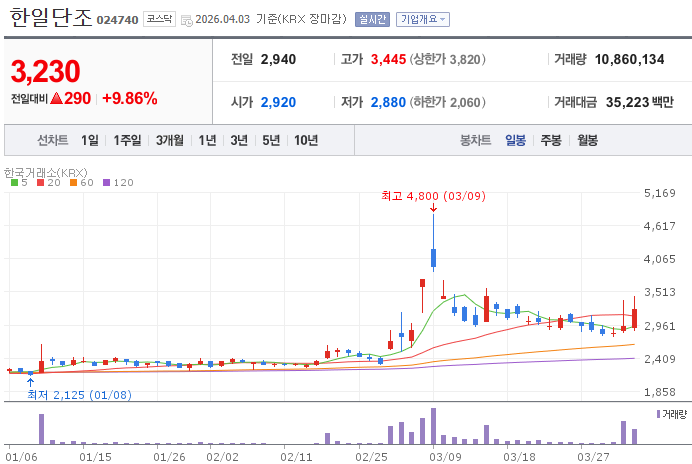Click the 거래량 value 10,860,134
This screenshot has width=692, height=464.
point(629,59)
